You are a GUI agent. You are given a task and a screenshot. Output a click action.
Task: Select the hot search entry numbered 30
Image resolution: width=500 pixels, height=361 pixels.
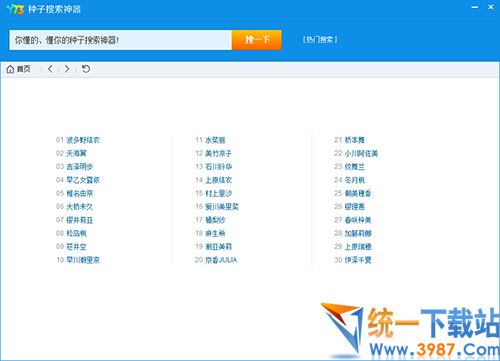pos(353,260)
